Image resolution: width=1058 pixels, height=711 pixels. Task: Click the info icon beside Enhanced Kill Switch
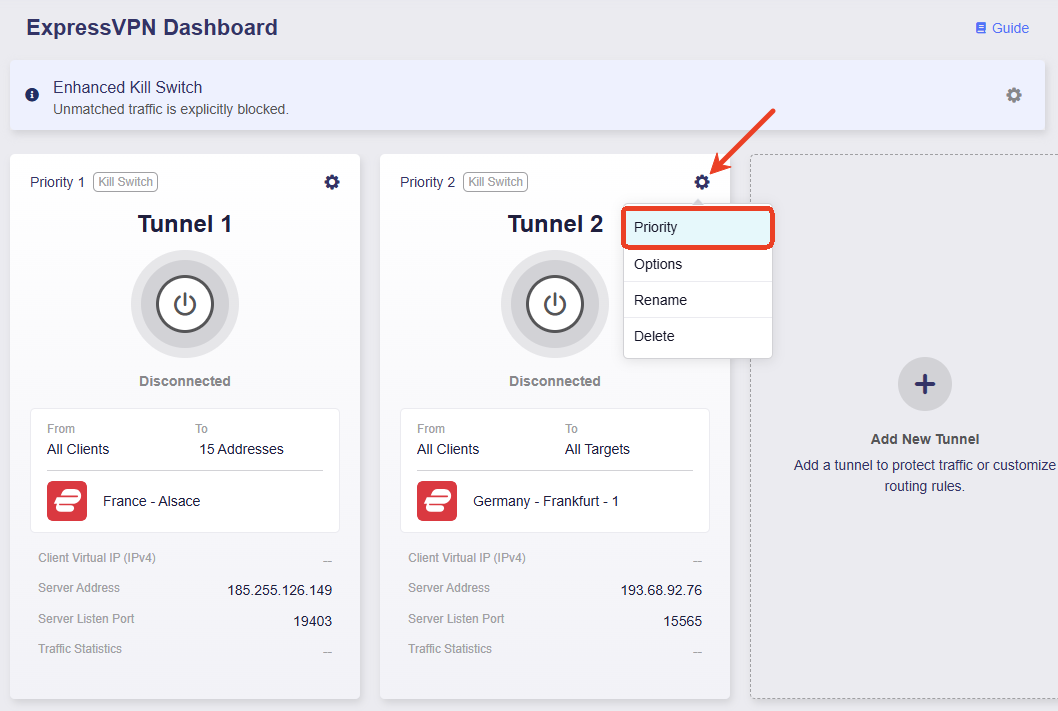(32, 94)
